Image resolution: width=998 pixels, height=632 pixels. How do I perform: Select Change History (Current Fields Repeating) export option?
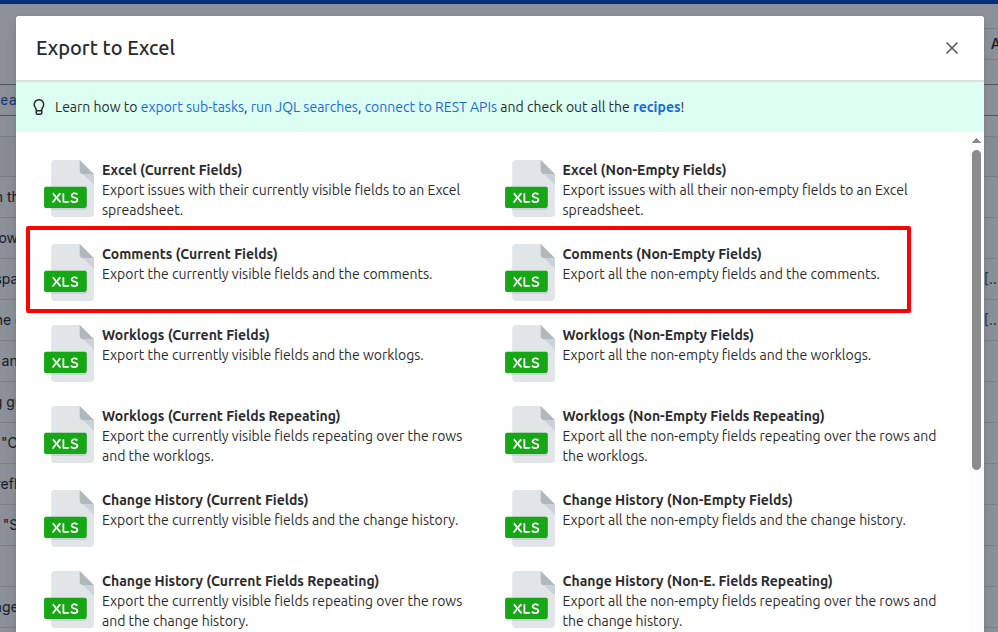pyautogui.click(x=280, y=599)
